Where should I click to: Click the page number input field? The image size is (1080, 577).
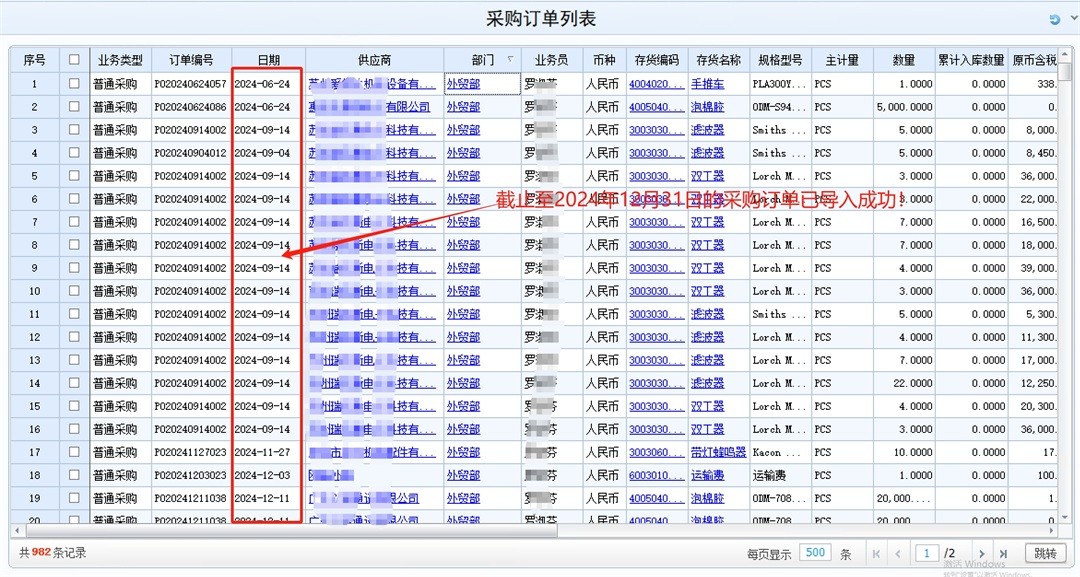tap(928, 553)
